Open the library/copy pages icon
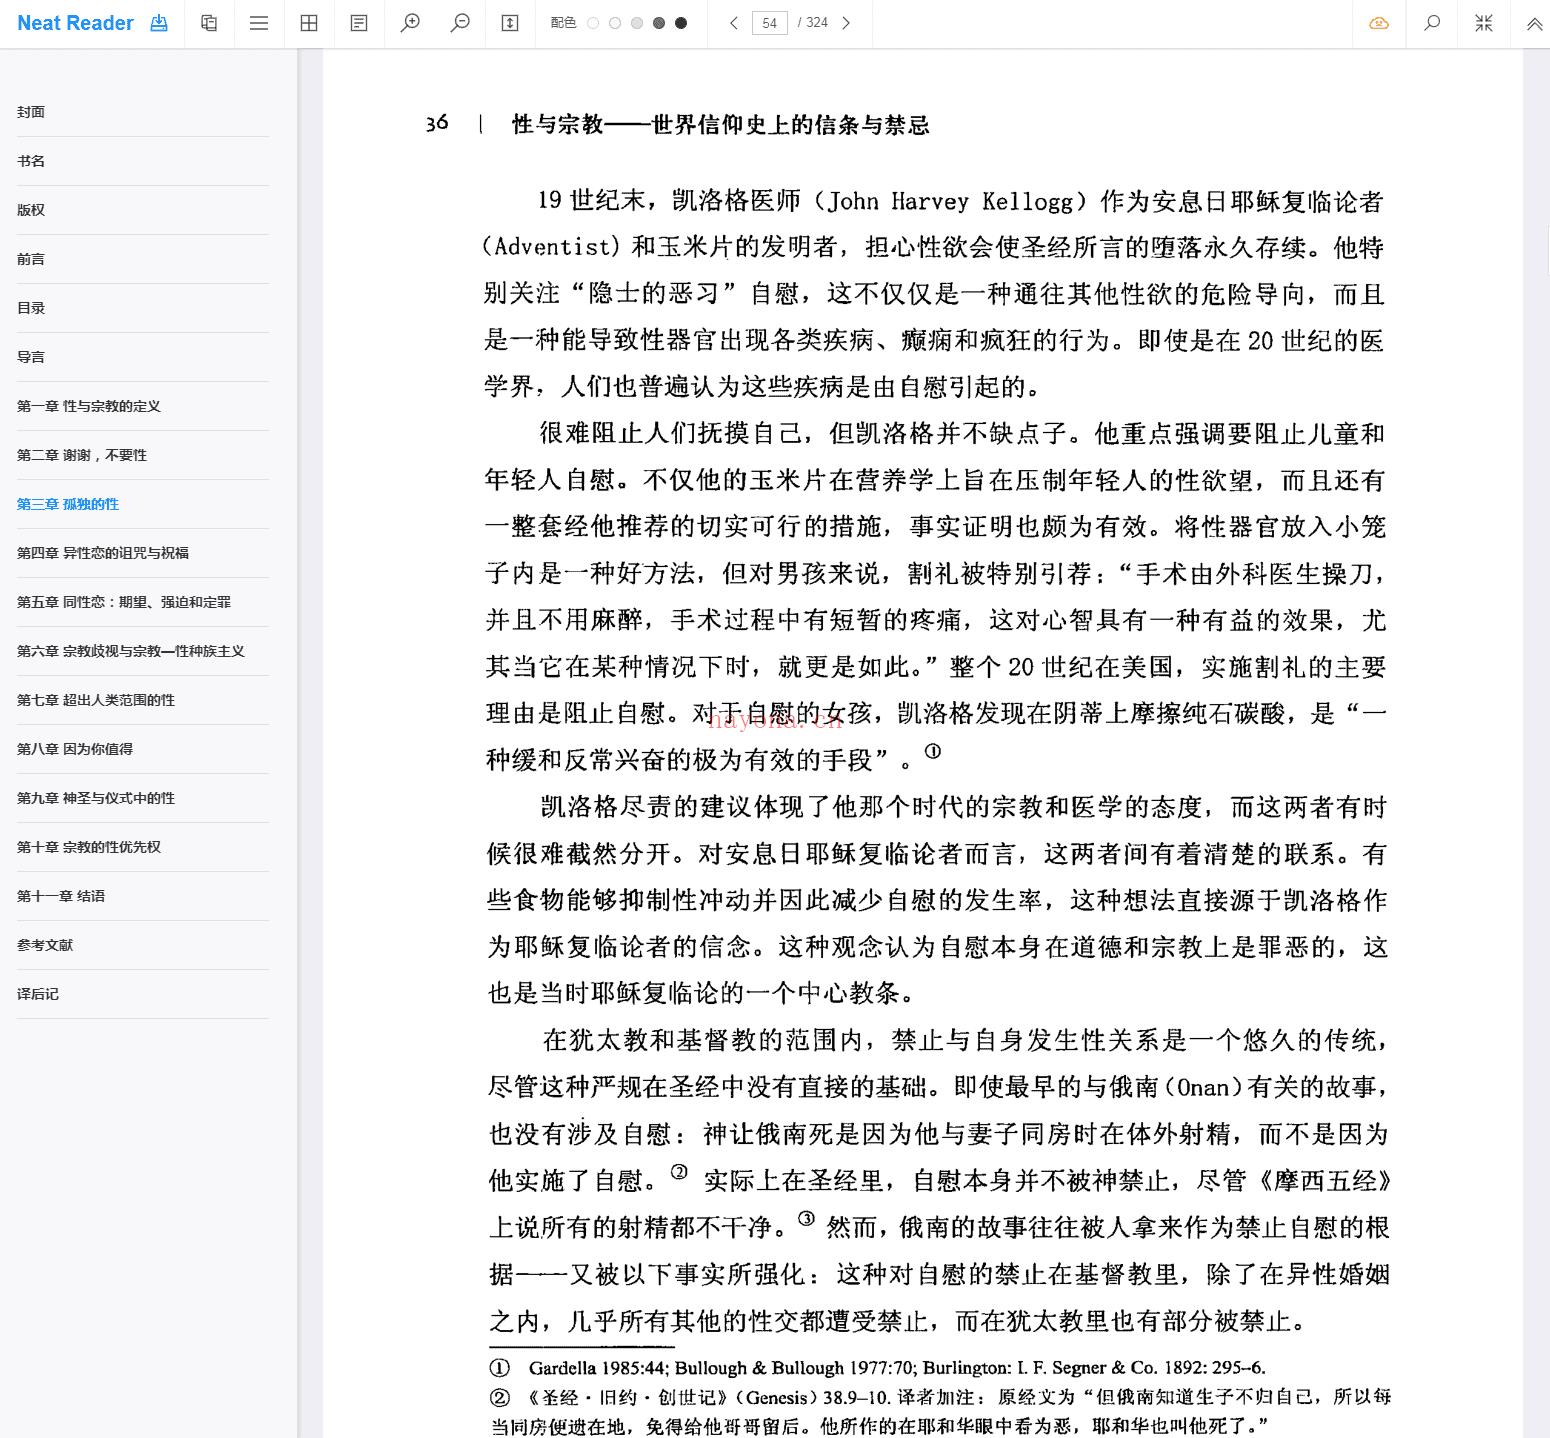1550x1438 pixels. 209,23
